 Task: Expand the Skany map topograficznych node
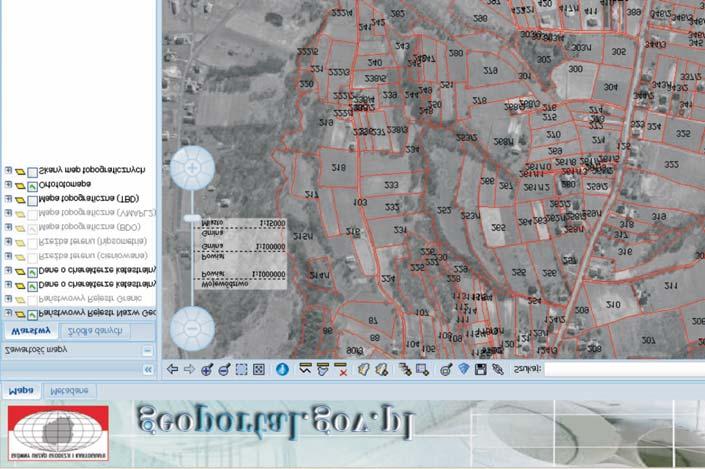8,170
